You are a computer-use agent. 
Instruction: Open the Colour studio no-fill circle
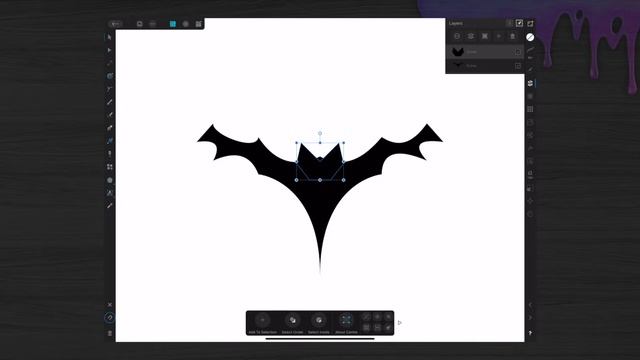click(x=530, y=37)
